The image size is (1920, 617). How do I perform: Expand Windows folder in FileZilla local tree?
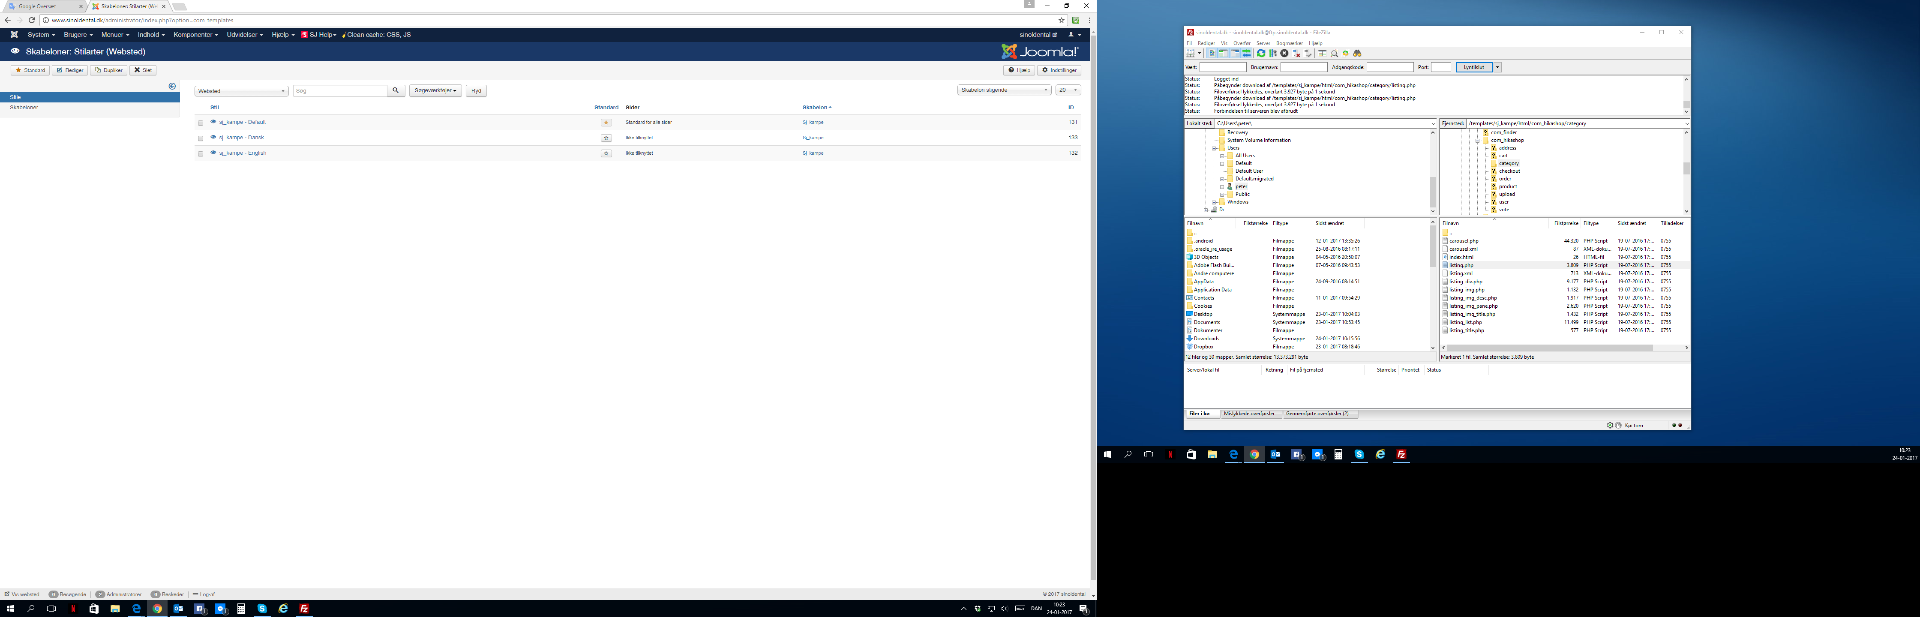point(1214,202)
